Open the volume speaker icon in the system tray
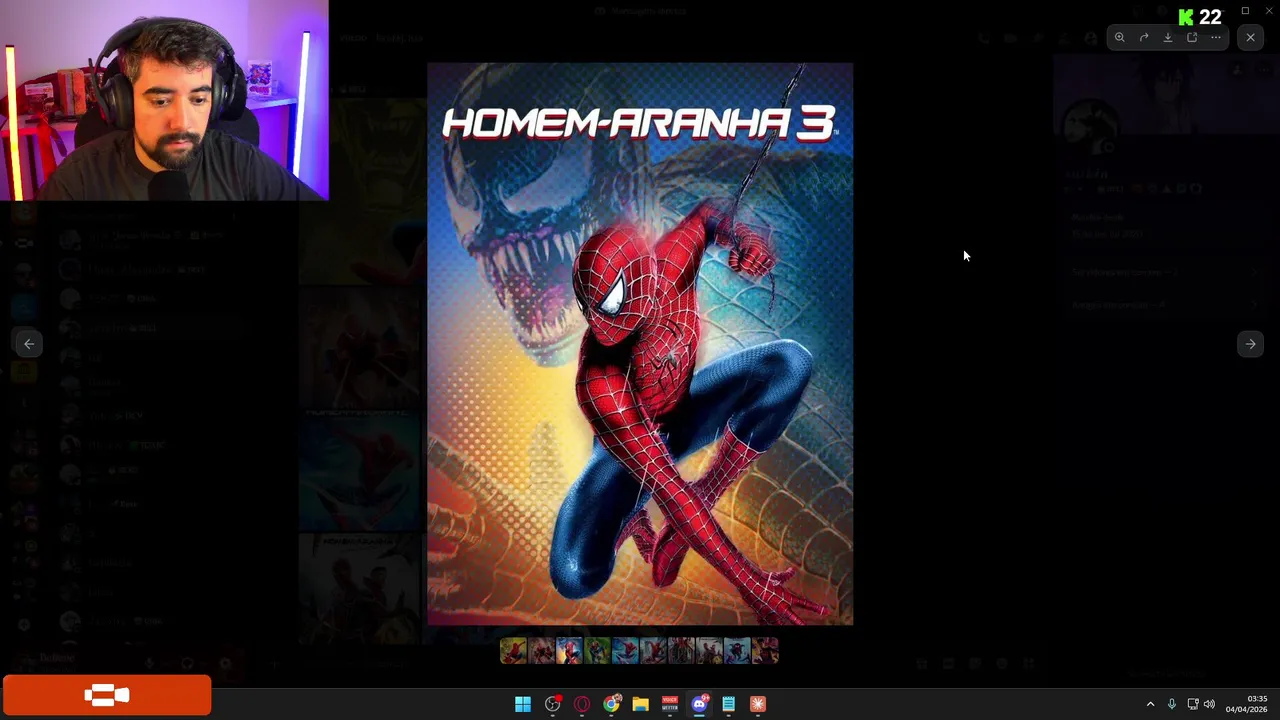The width and height of the screenshot is (1280, 720). point(1210,704)
